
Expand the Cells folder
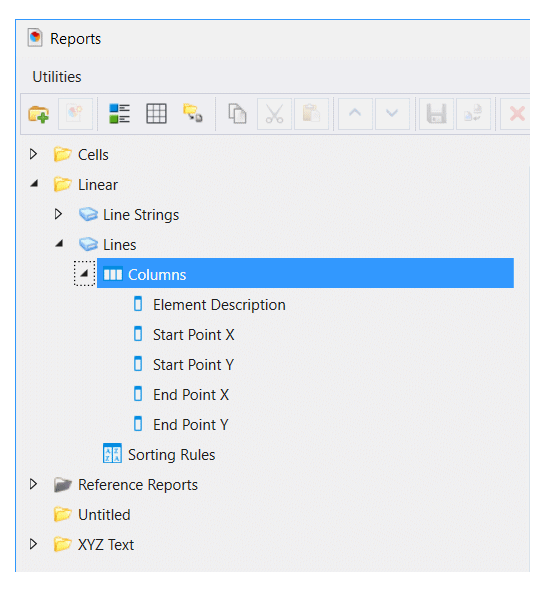(x=33, y=154)
